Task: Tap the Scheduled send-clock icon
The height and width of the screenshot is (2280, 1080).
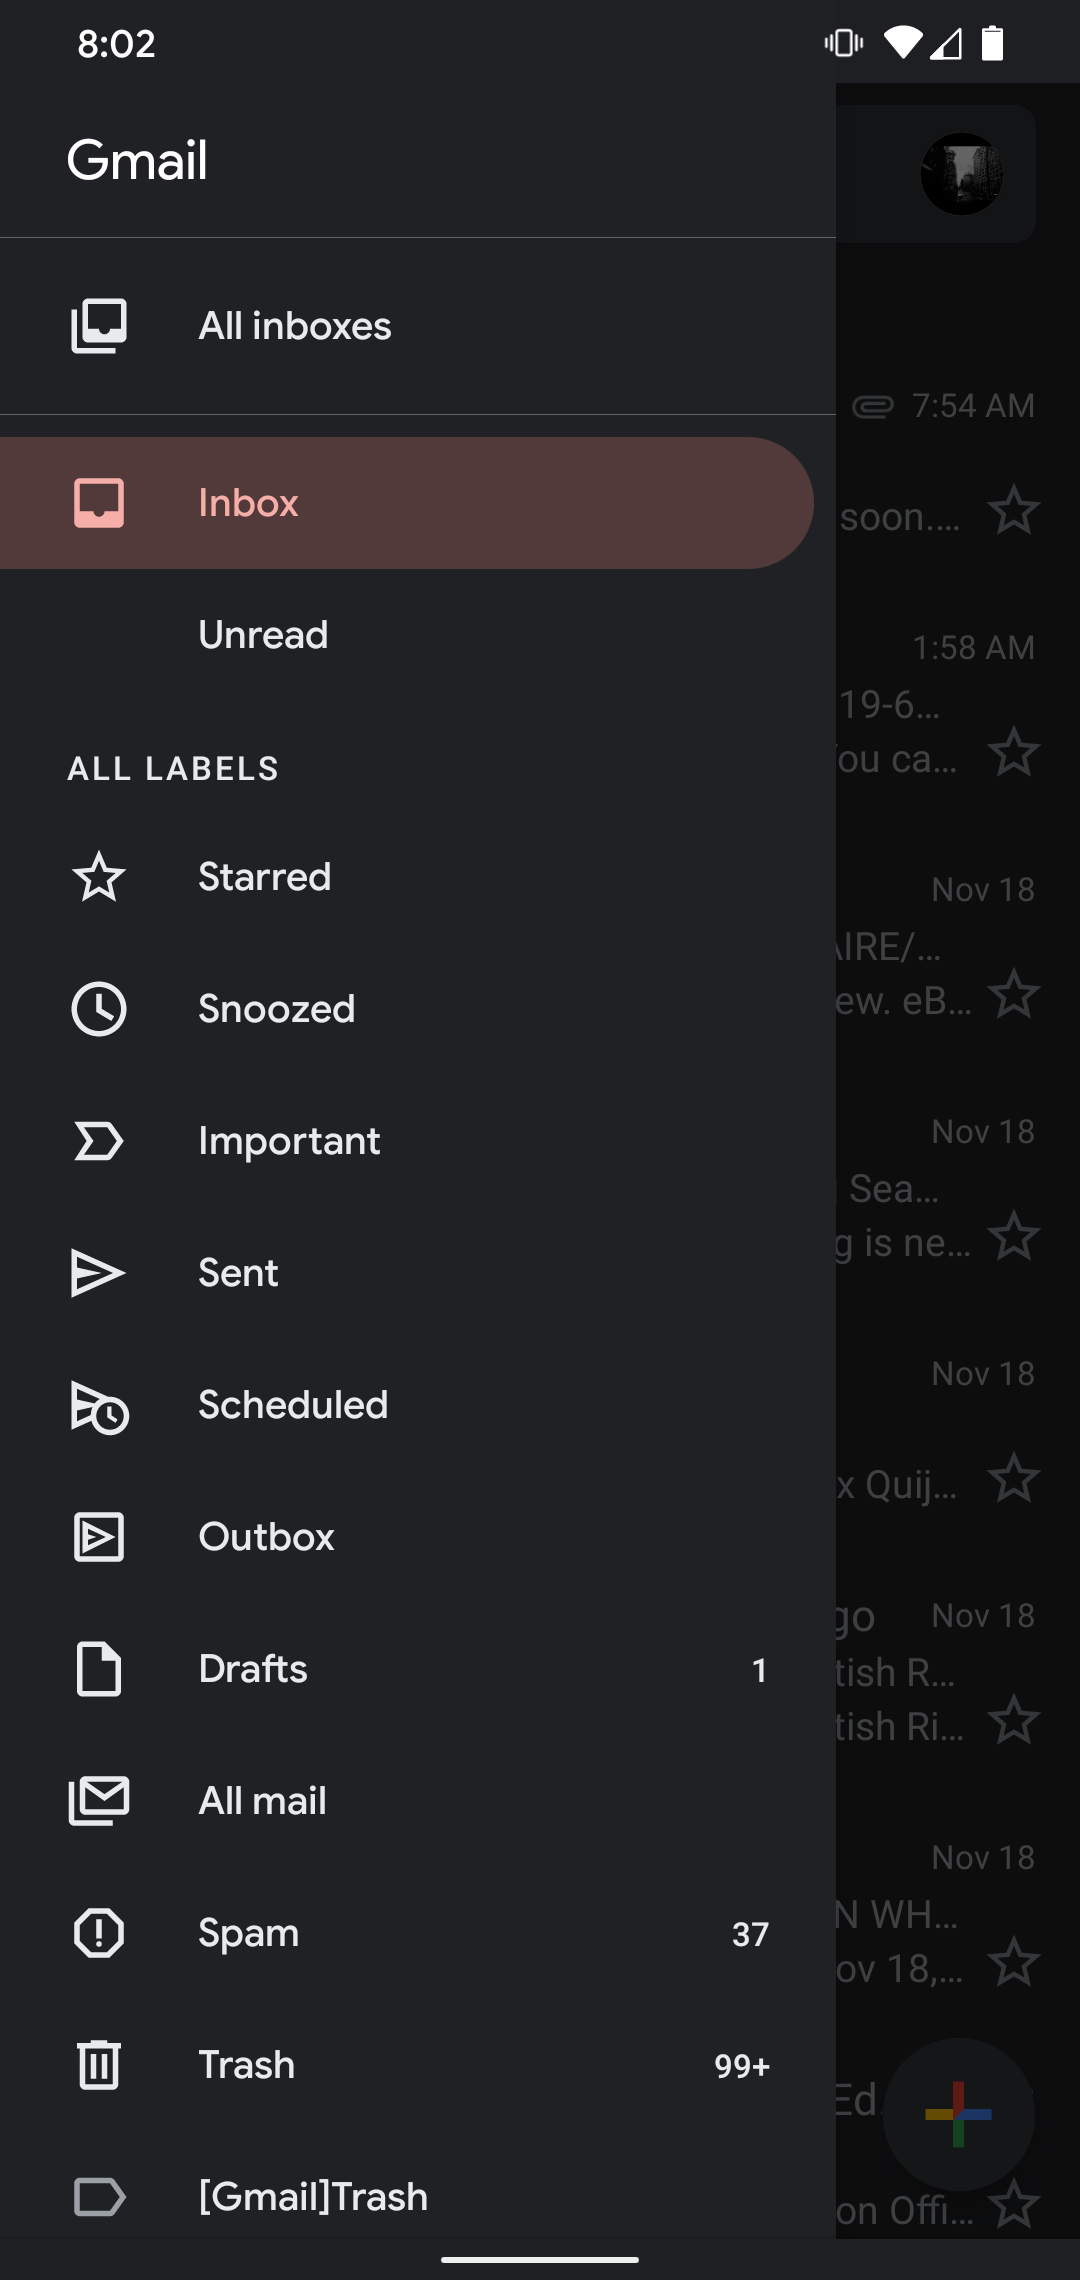Action: click(99, 1407)
